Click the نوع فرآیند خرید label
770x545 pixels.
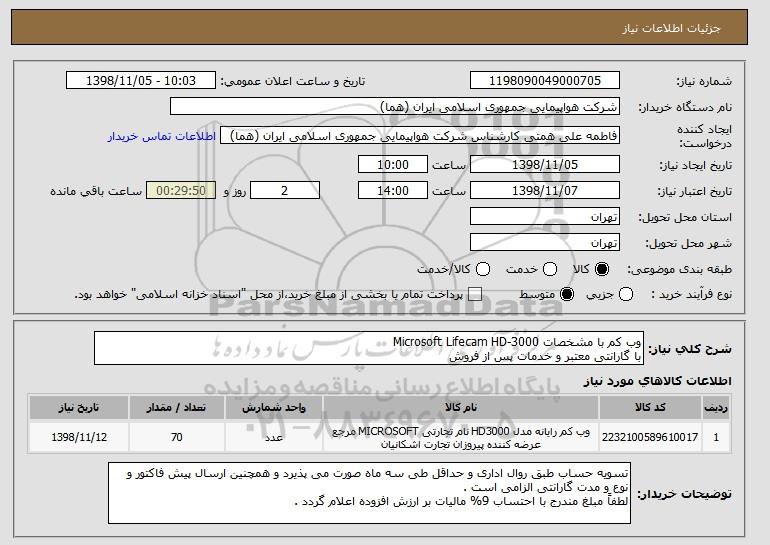click(691, 295)
